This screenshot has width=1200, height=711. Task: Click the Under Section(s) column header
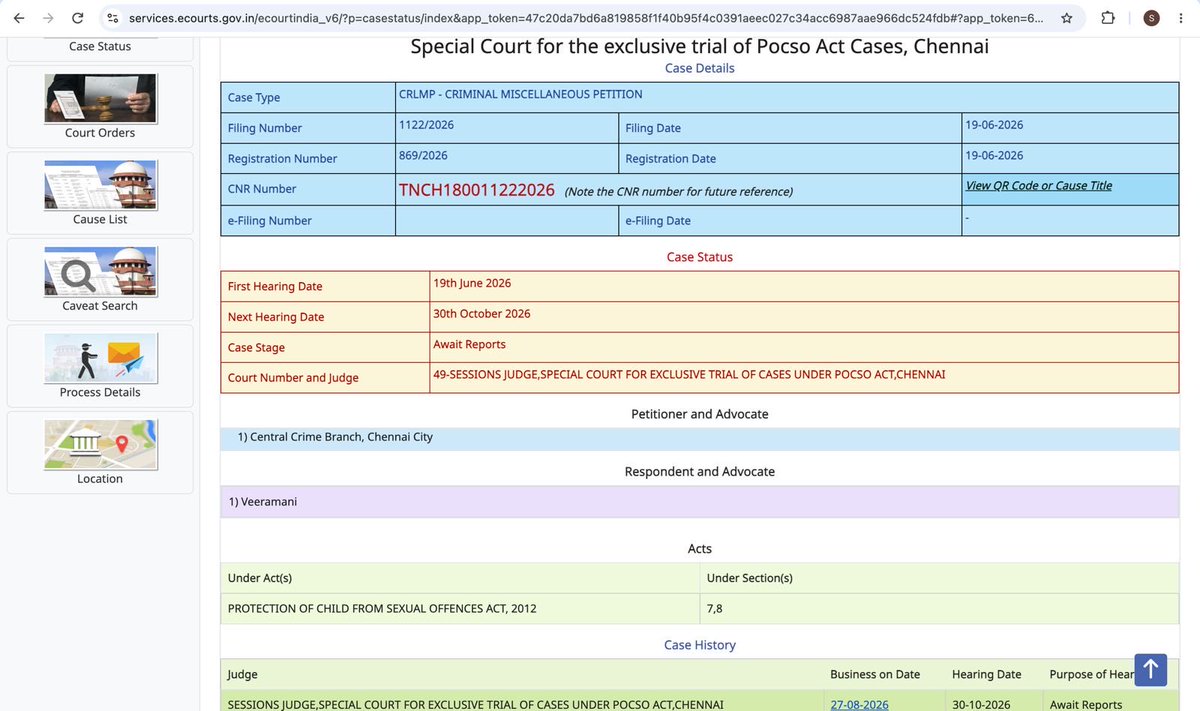750,578
